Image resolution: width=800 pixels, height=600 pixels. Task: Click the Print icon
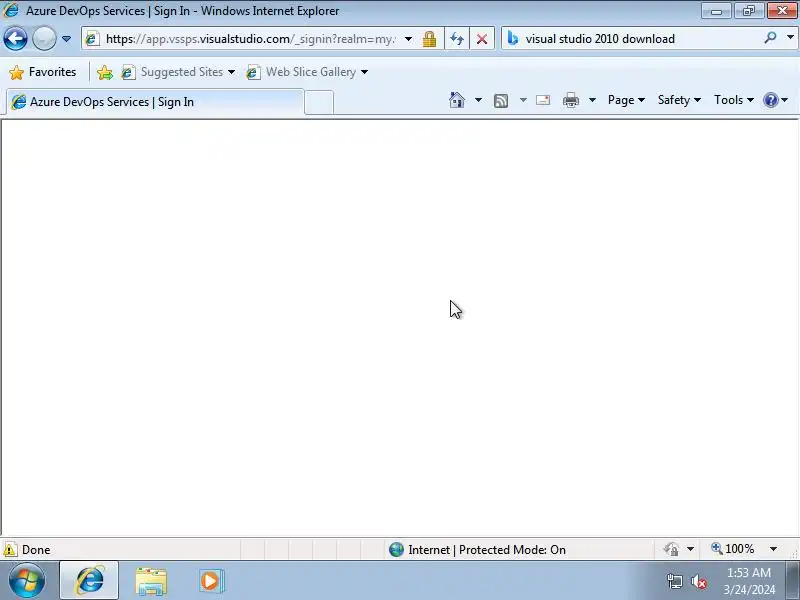(x=570, y=100)
